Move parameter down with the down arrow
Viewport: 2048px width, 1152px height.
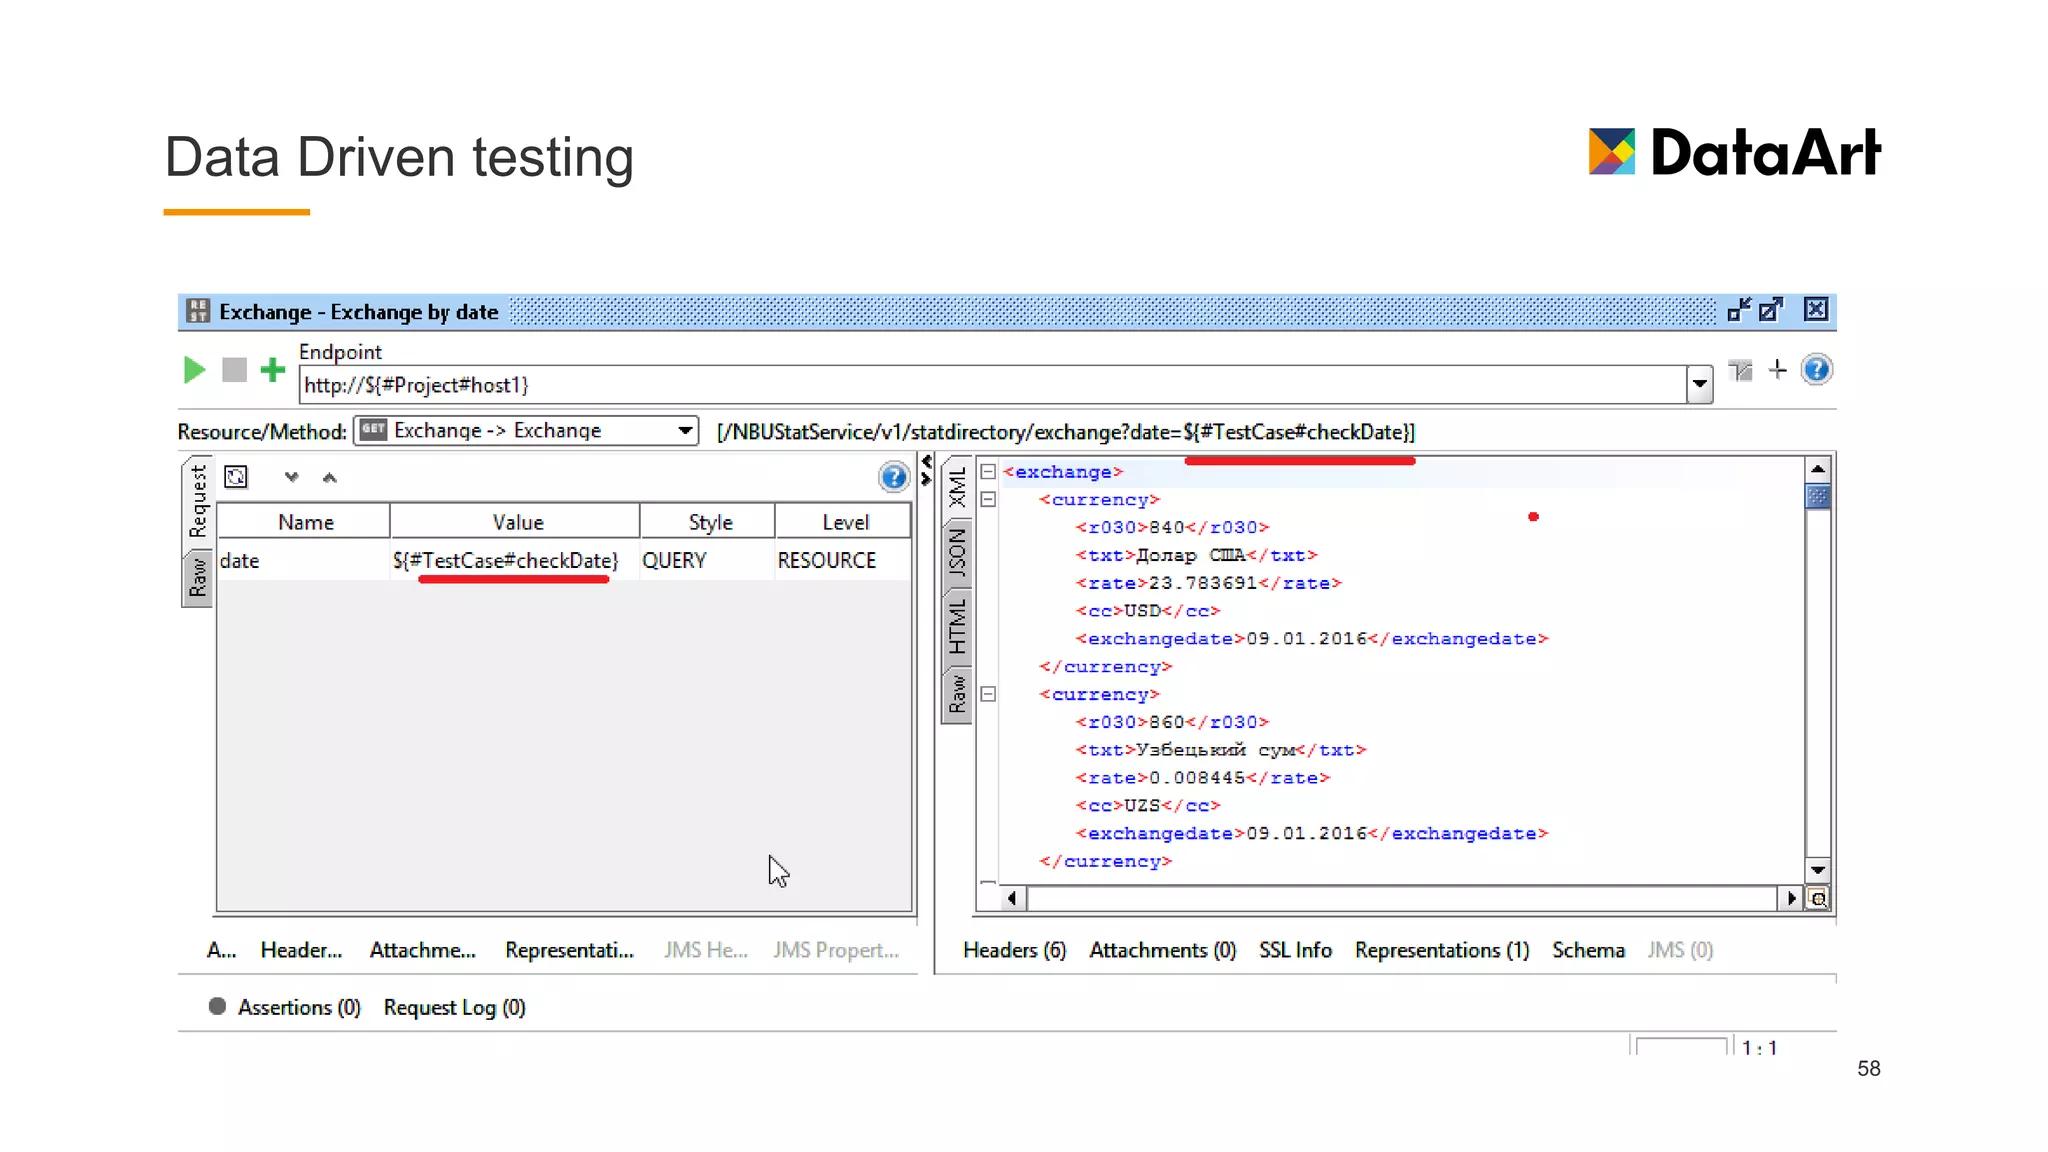pyautogui.click(x=291, y=477)
